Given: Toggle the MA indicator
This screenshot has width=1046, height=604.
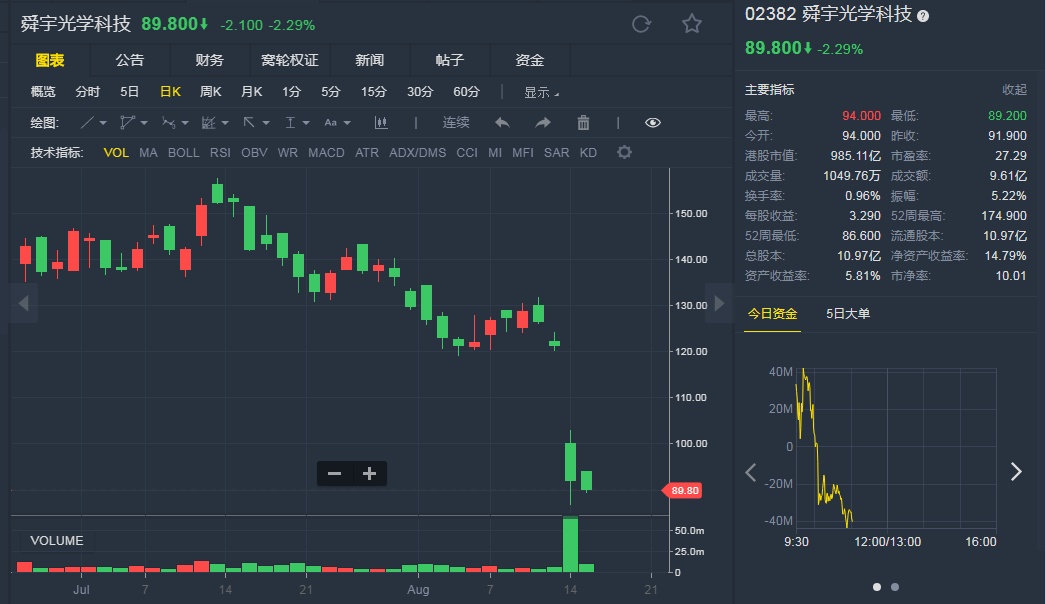Looking at the screenshot, I should coord(148,153).
